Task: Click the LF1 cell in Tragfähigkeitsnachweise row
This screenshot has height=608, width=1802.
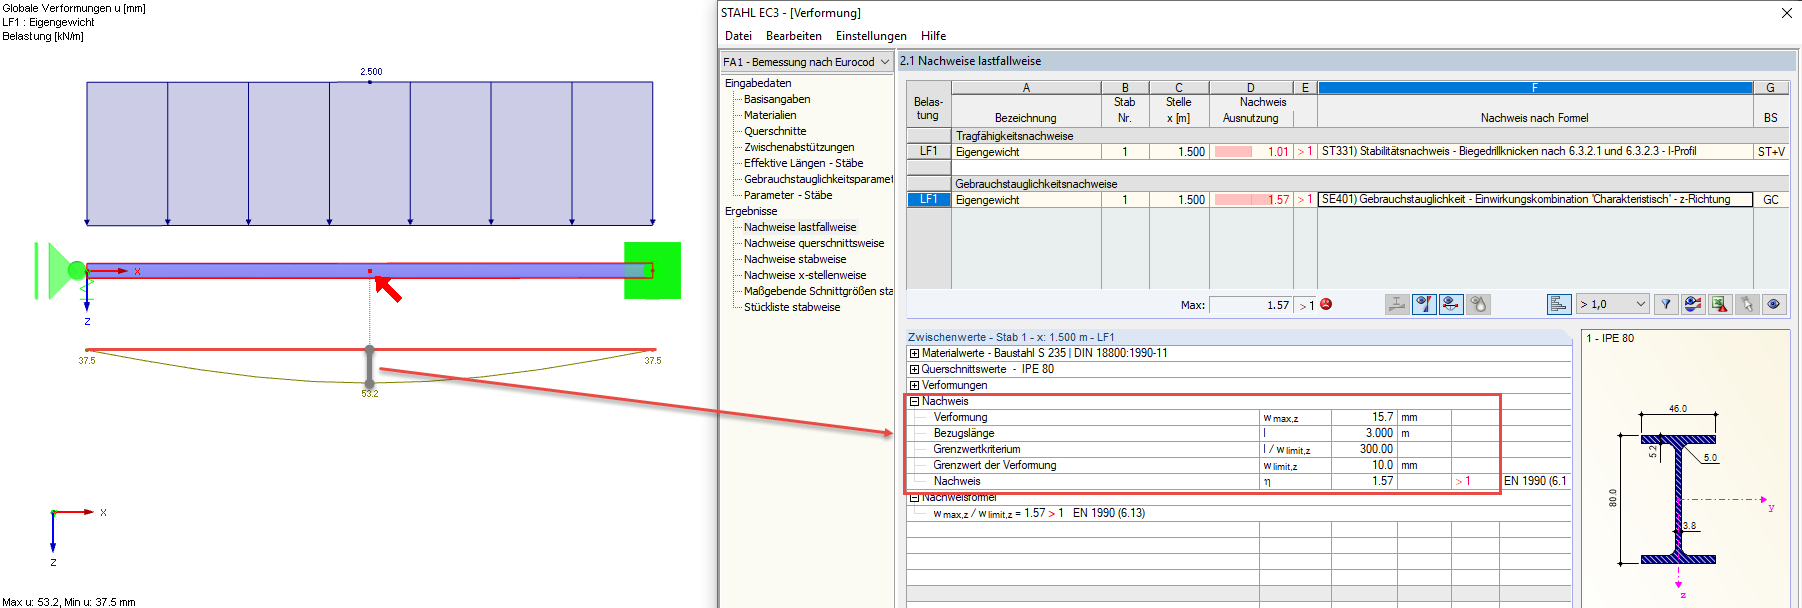Action: (x=929, y=152)
